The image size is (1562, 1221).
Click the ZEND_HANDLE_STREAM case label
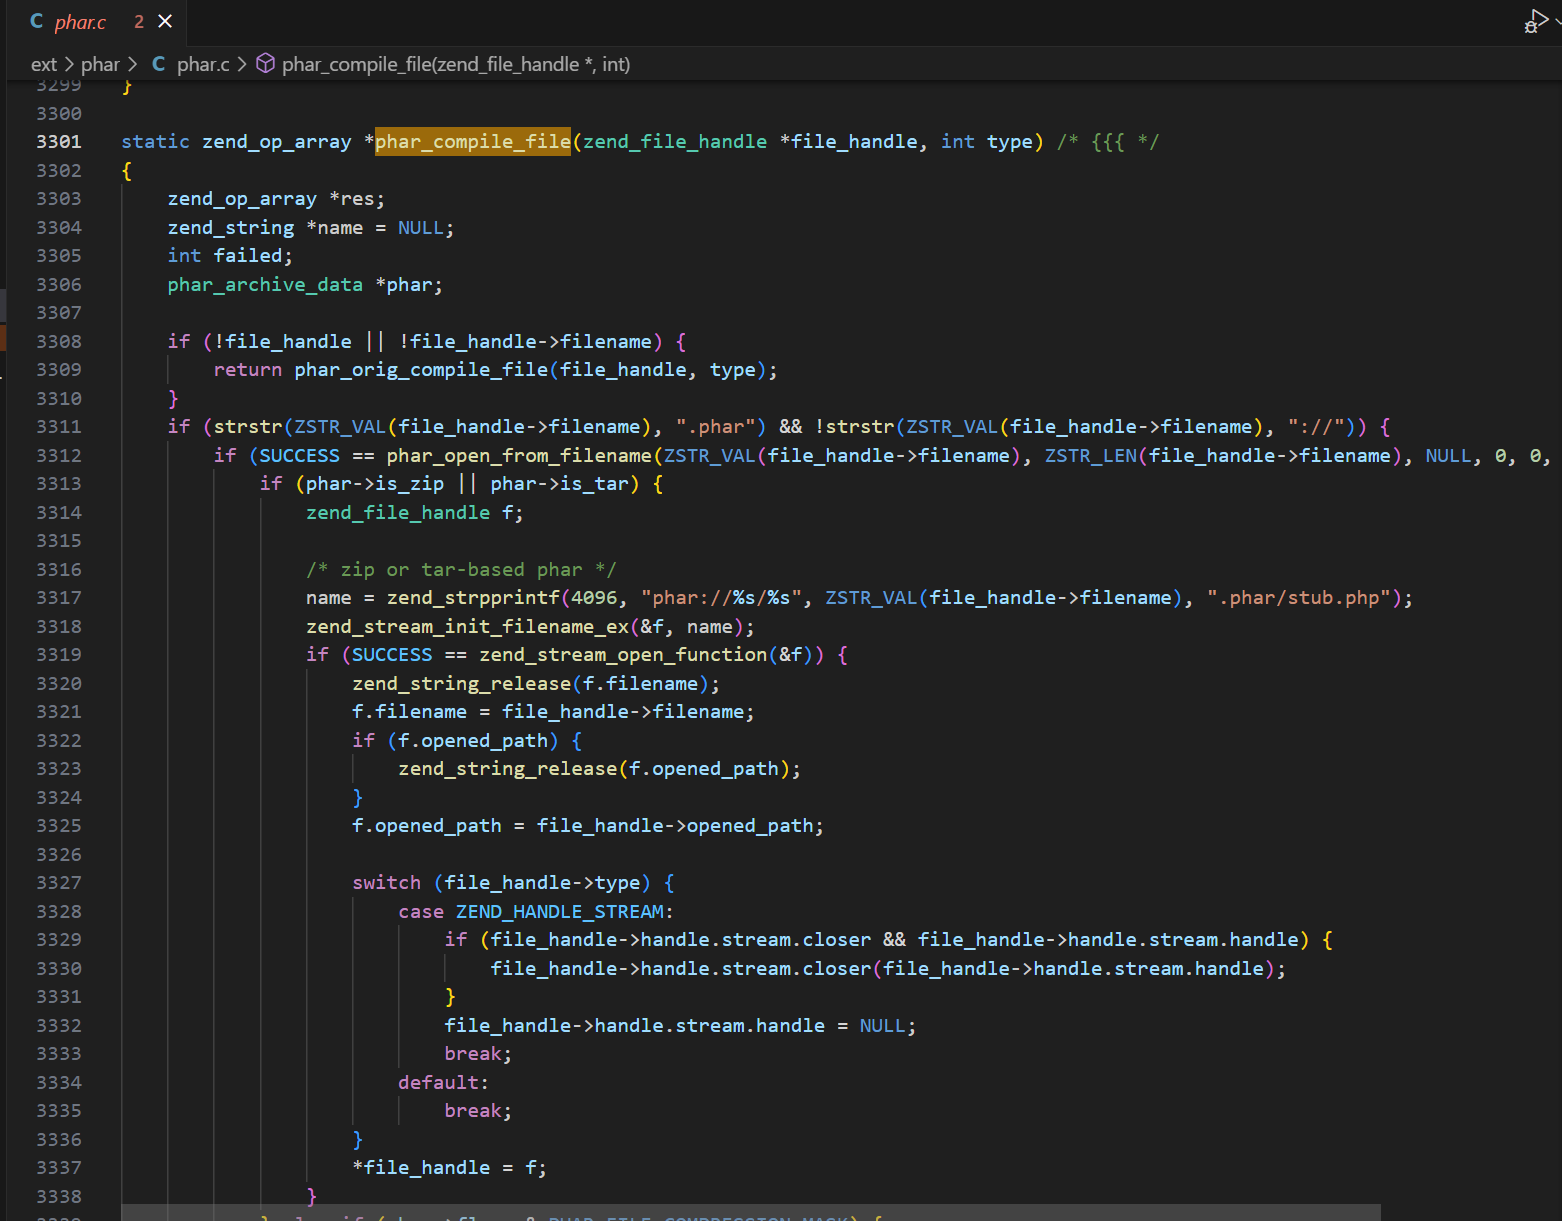[560, 912]
